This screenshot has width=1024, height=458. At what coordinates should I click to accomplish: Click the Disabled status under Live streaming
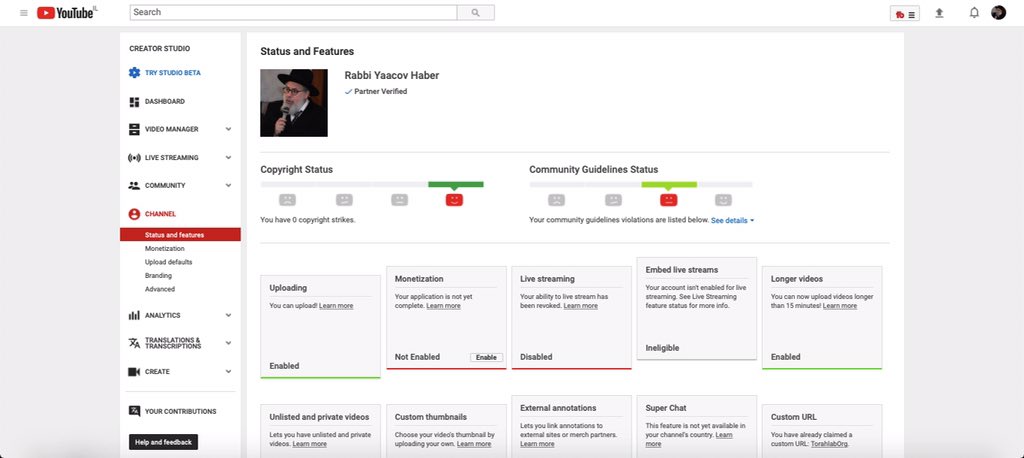536,357
